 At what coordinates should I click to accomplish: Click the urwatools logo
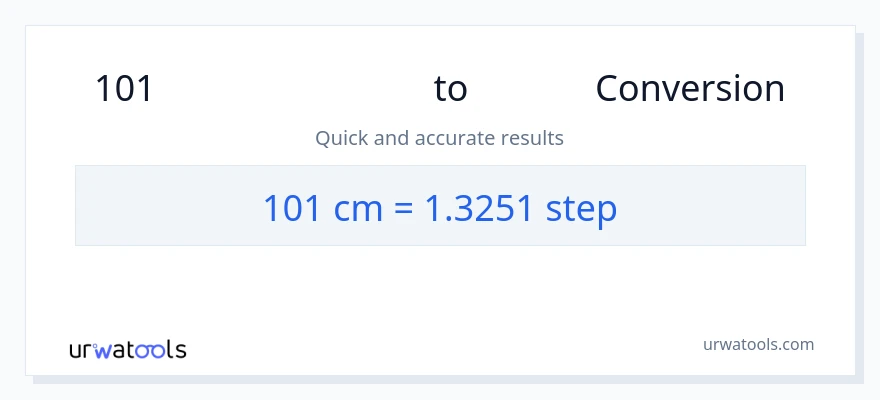128,350
